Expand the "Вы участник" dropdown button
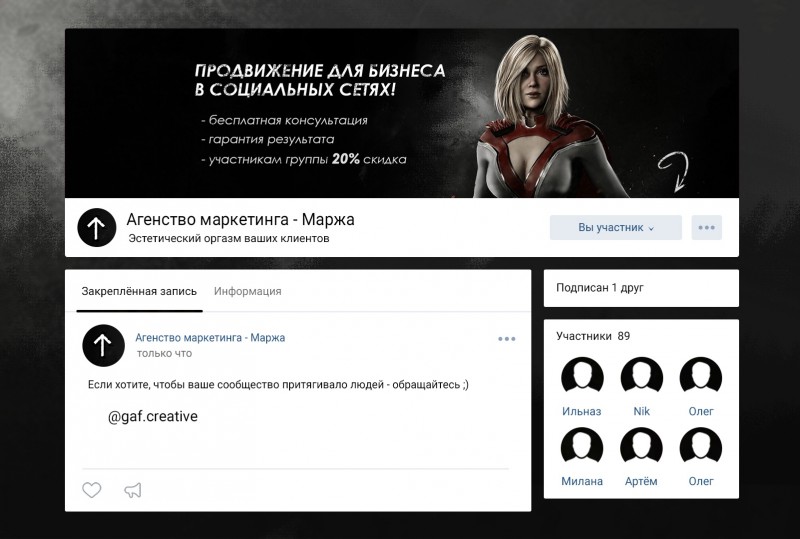The image size is (800, 539). coord(616,228)
